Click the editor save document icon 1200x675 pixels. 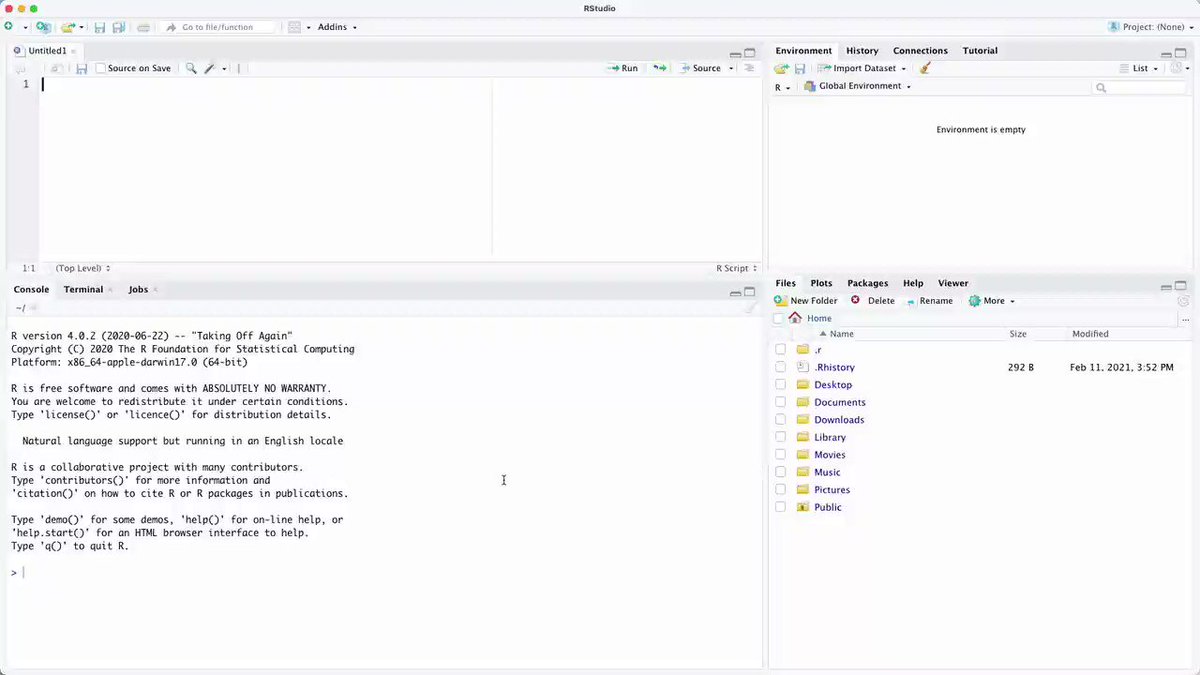[x=82, y=68]
